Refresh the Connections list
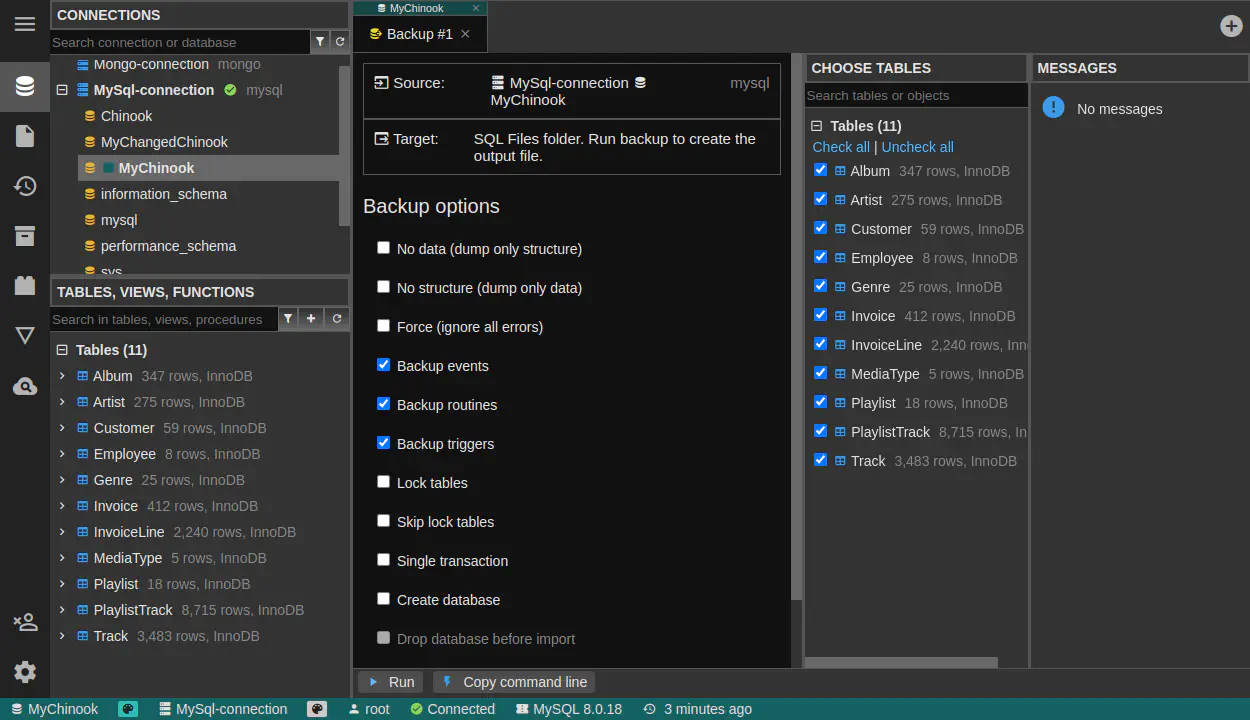Screen dimensions: 1250x720 [x=340, y=42]
